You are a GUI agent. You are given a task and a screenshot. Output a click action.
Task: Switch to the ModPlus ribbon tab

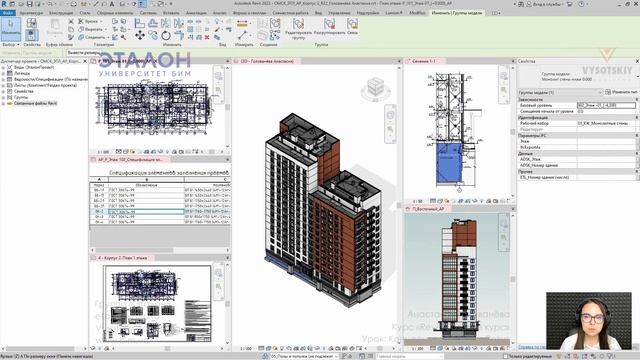pyautogui.click(x=417, y=13)
